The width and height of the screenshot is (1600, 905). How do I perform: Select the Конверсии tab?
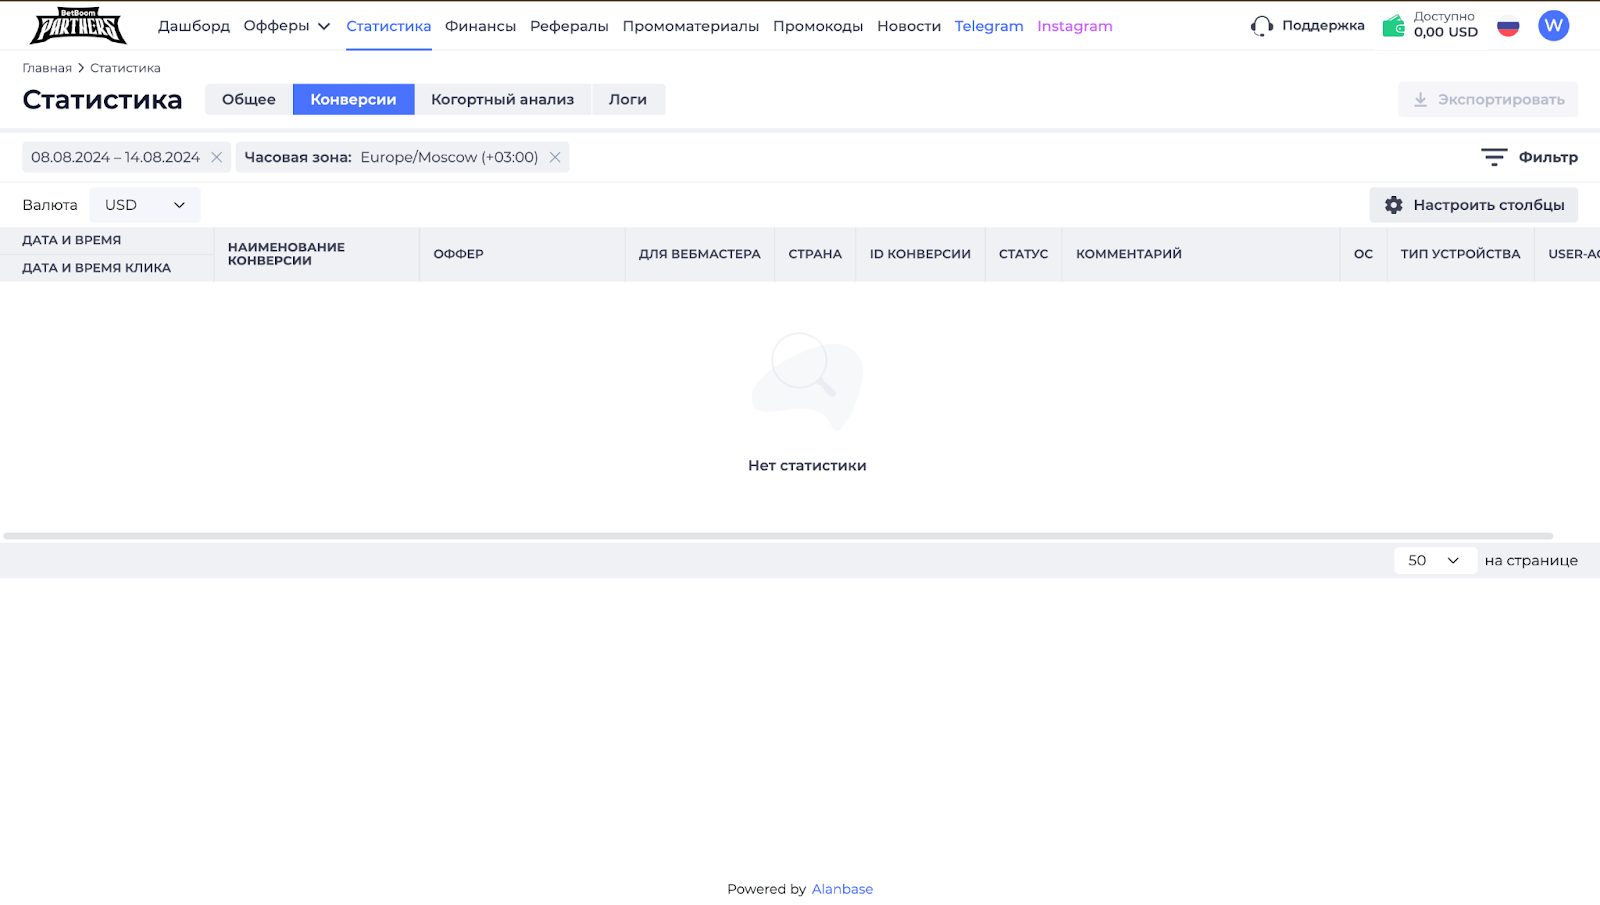click(353, 99)
